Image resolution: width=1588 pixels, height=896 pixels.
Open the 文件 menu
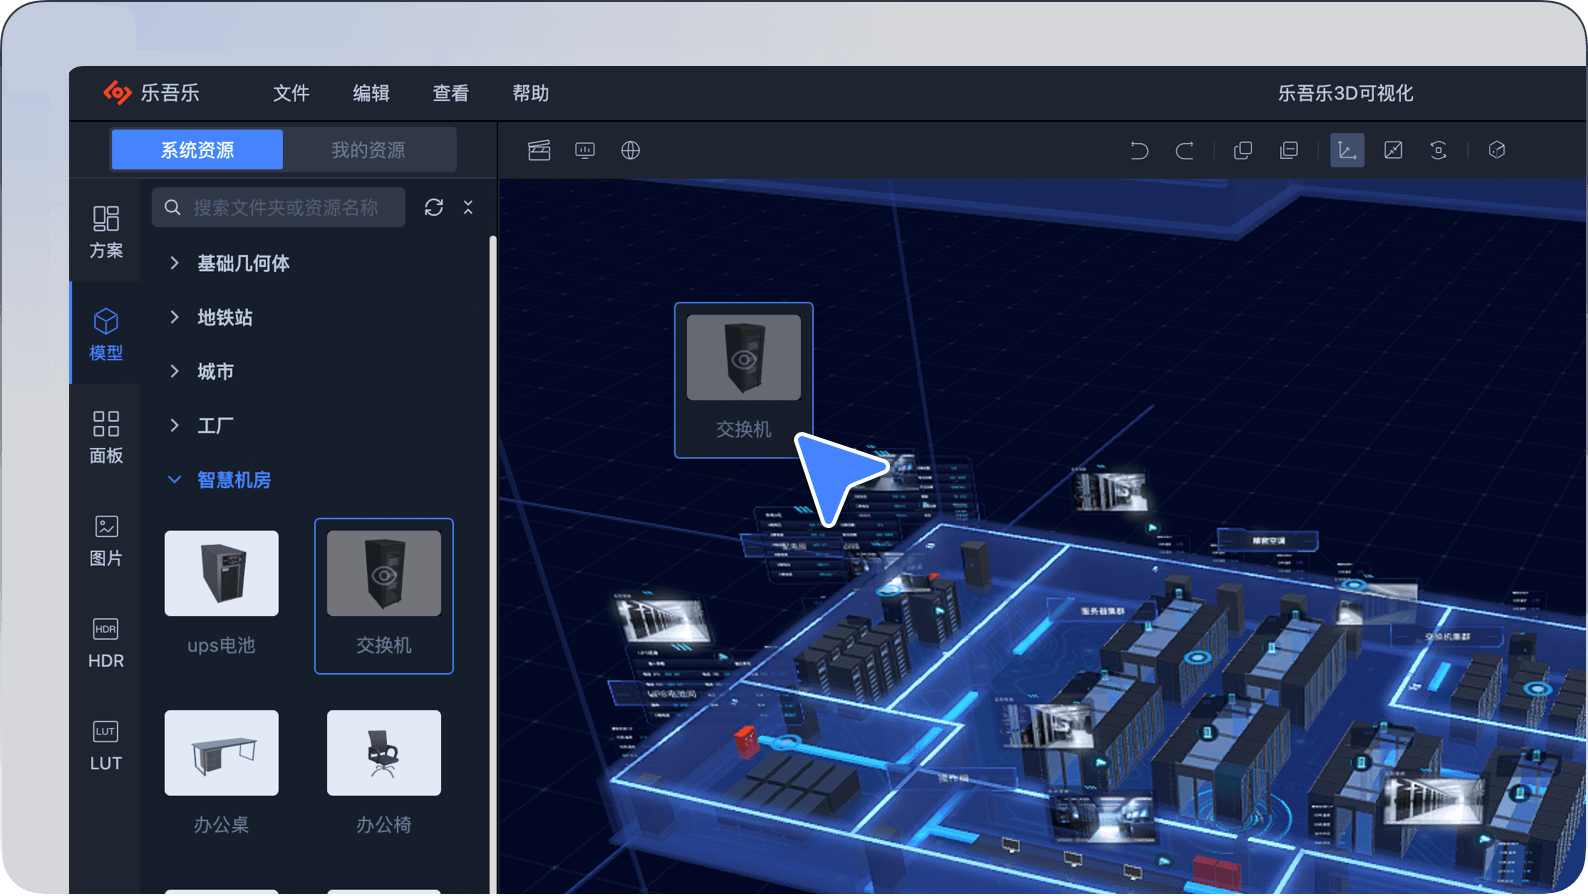point(291,93)
